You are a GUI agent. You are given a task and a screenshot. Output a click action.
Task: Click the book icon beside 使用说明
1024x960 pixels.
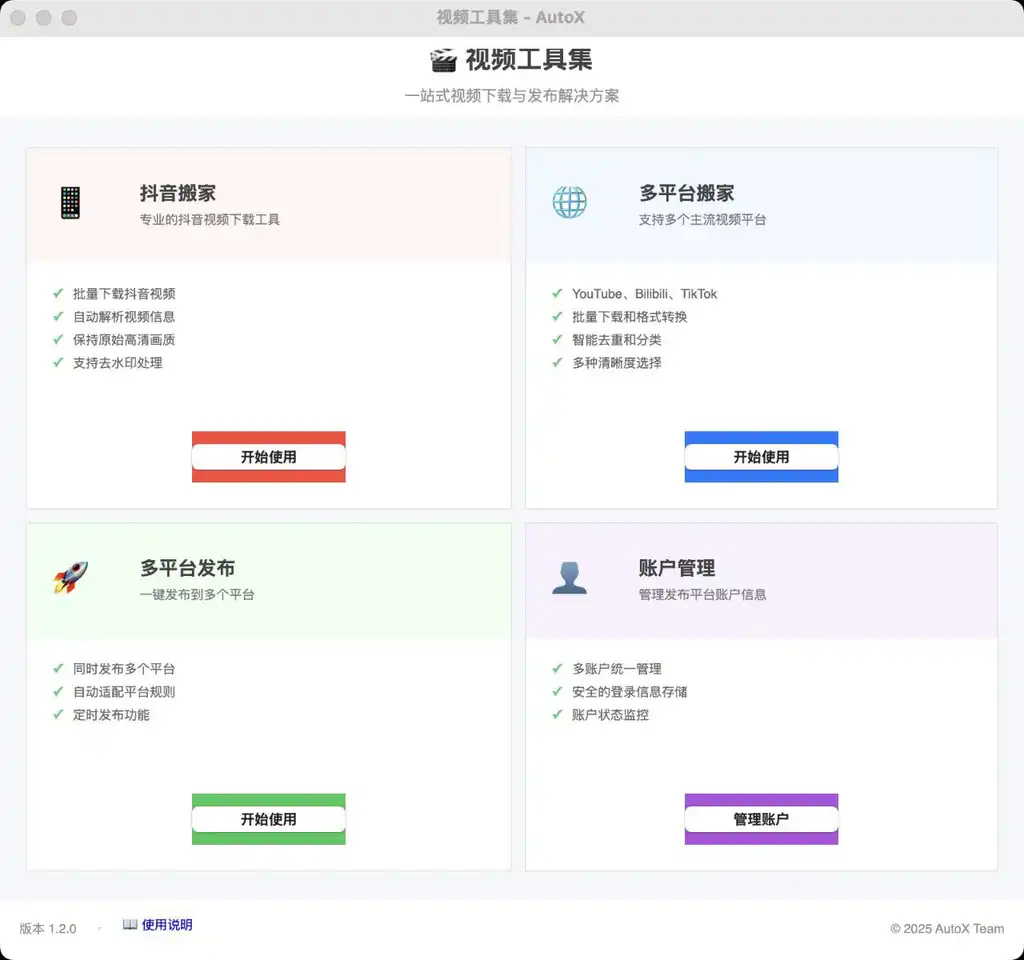pyautogui.click(x=130, y=924)
